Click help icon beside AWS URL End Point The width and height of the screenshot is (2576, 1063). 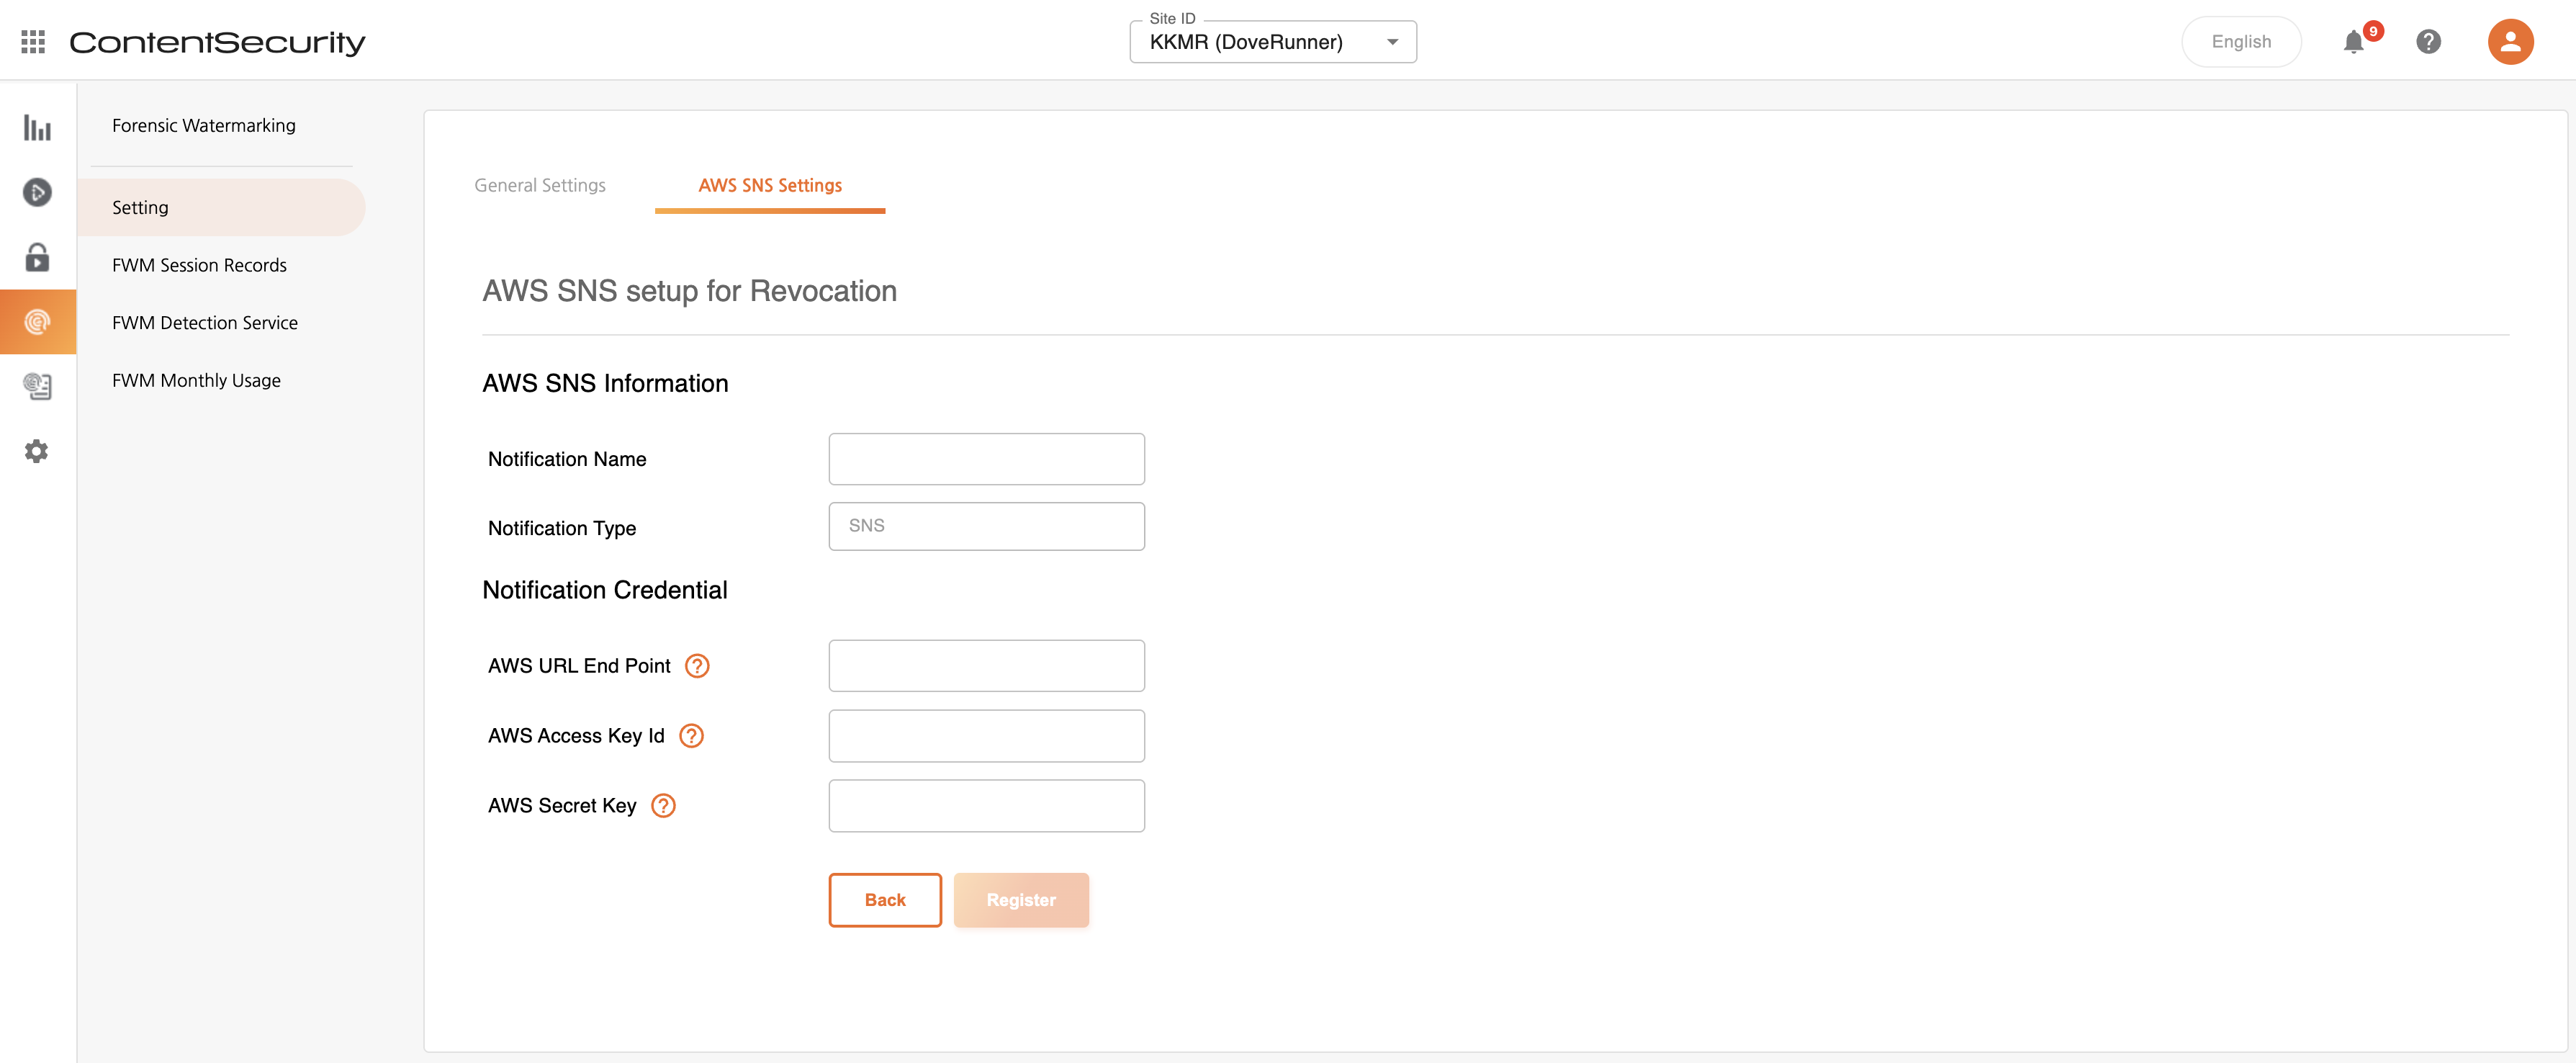click(x=697, y=666)
